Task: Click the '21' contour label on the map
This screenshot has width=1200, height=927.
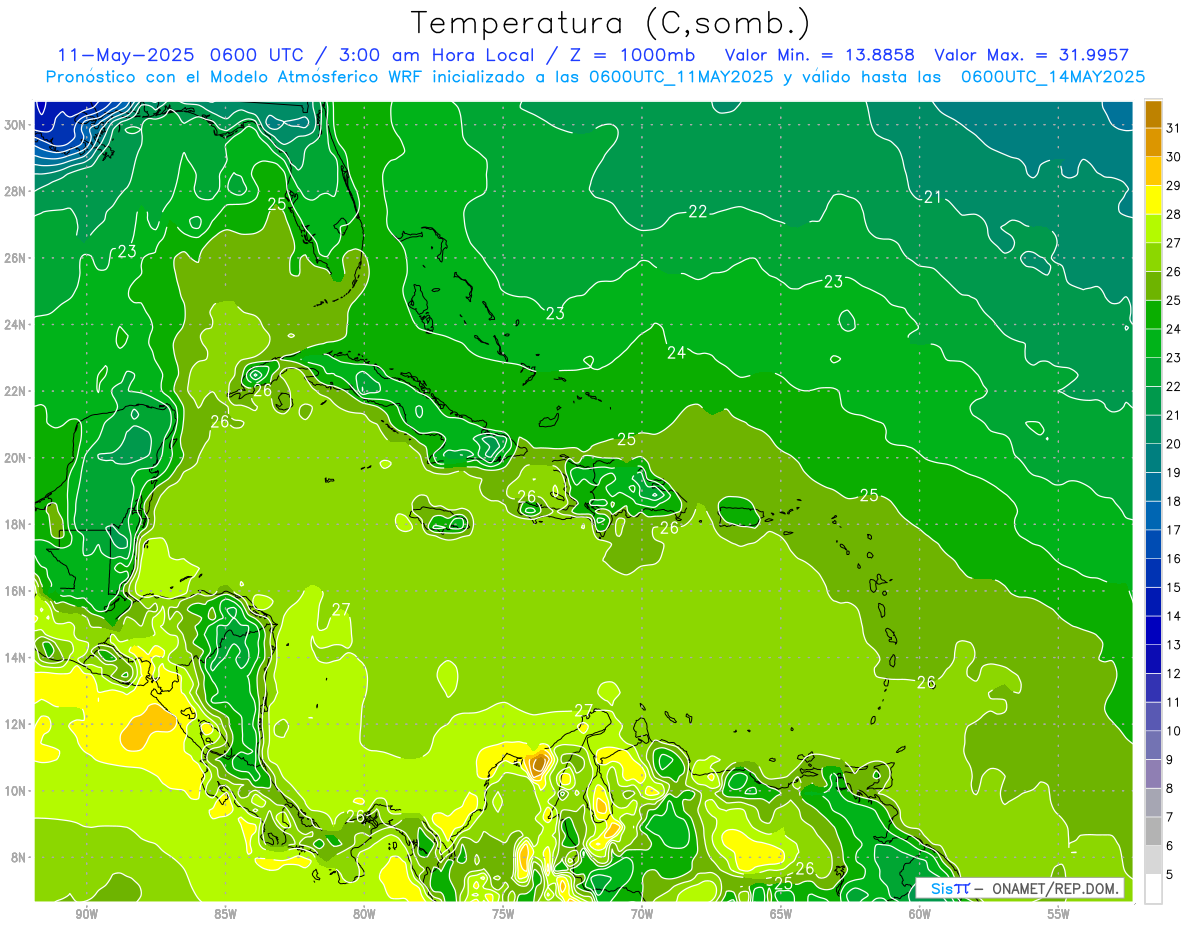Action: pyautogui.click(x=932, y=197)
